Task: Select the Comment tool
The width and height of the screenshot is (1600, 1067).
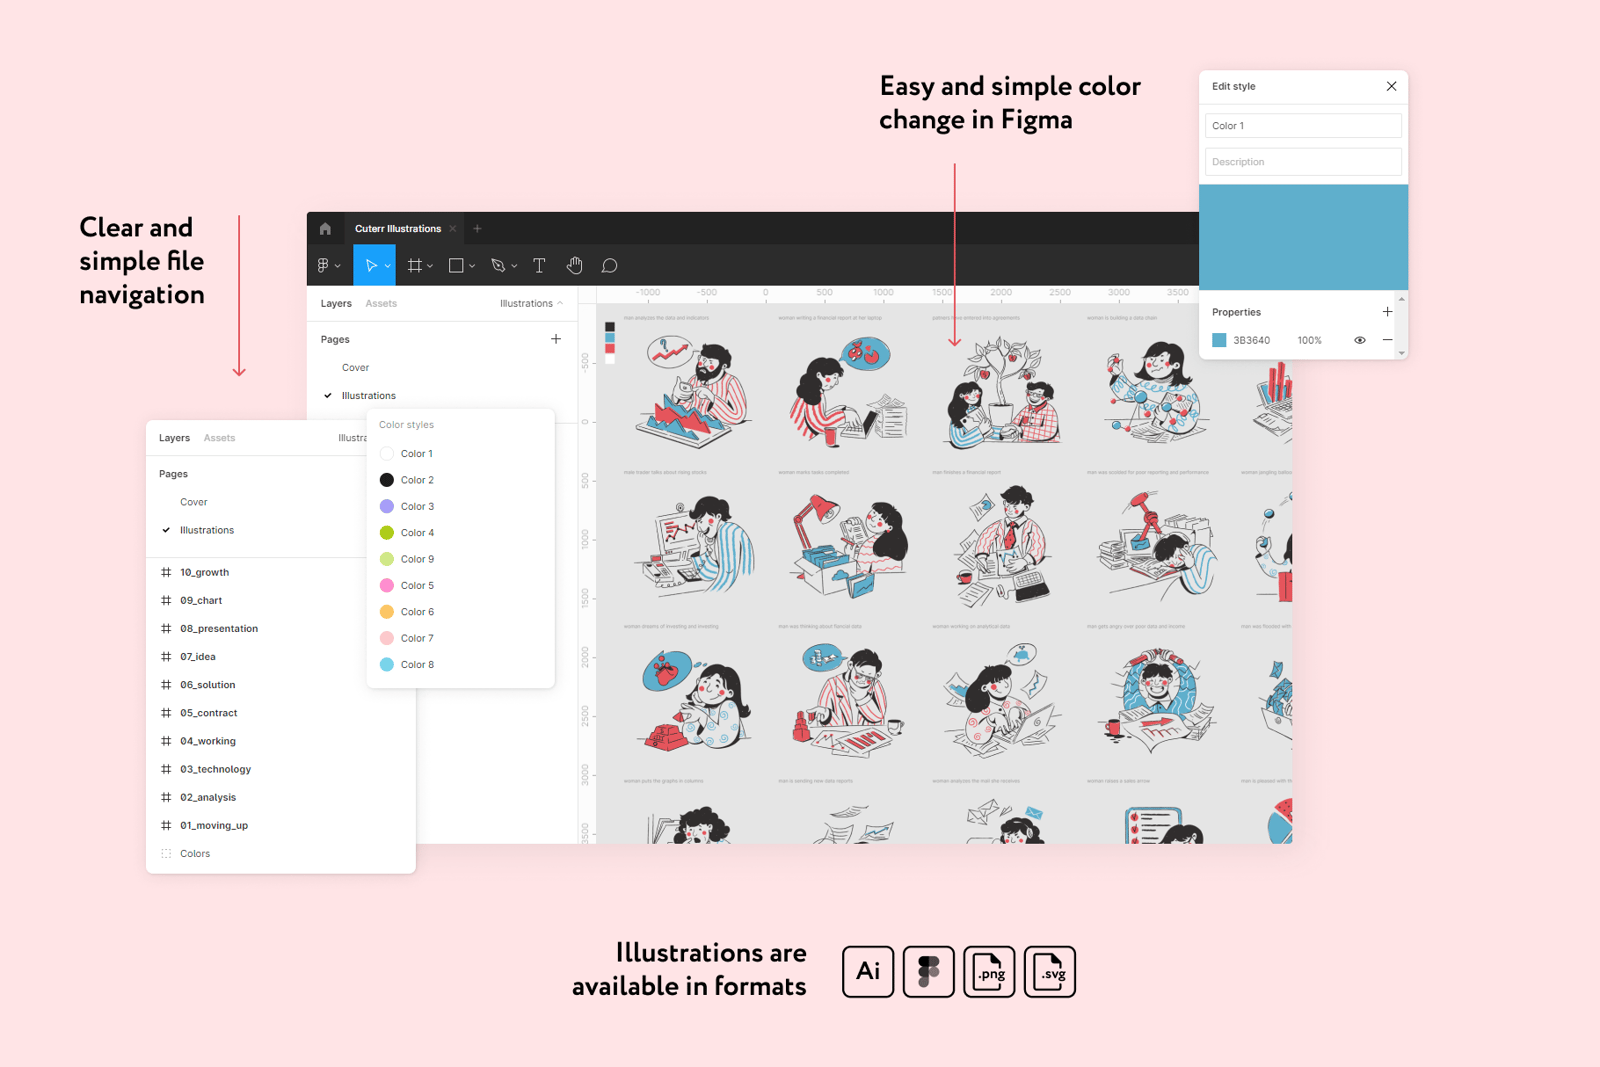Action: [609, 266]
